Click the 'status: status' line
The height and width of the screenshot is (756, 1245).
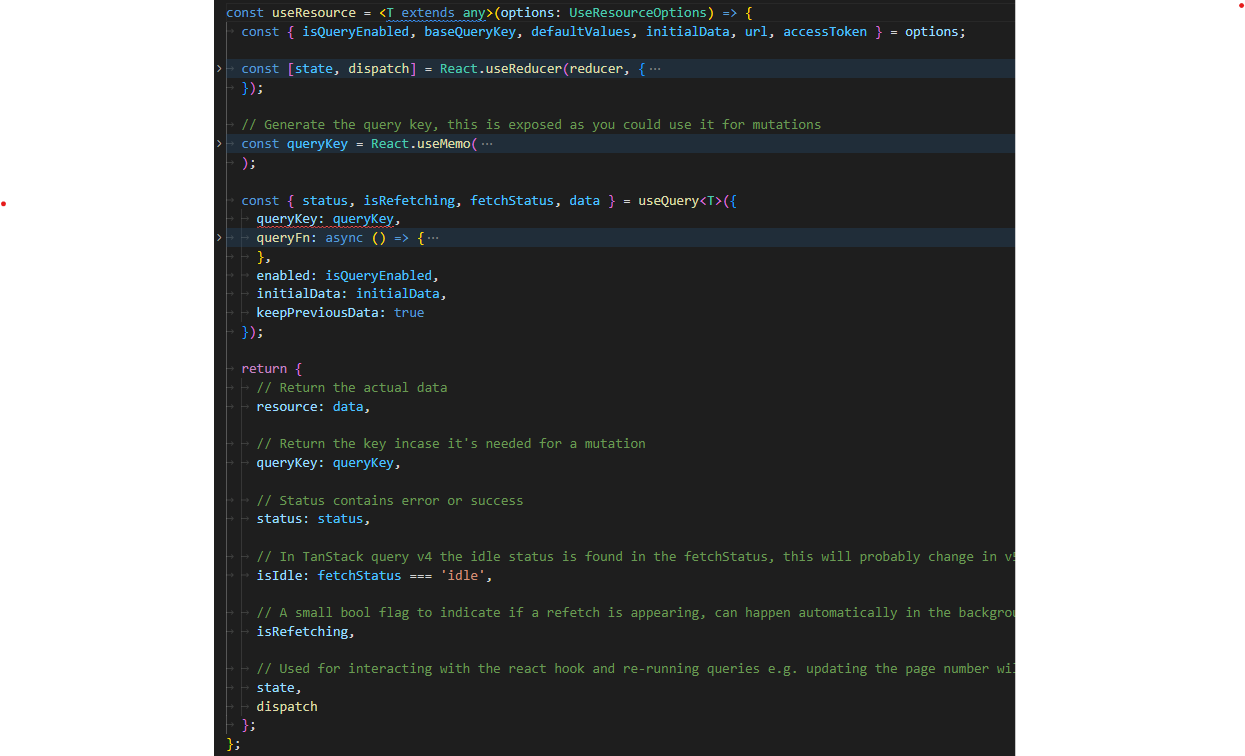(313, 519)
